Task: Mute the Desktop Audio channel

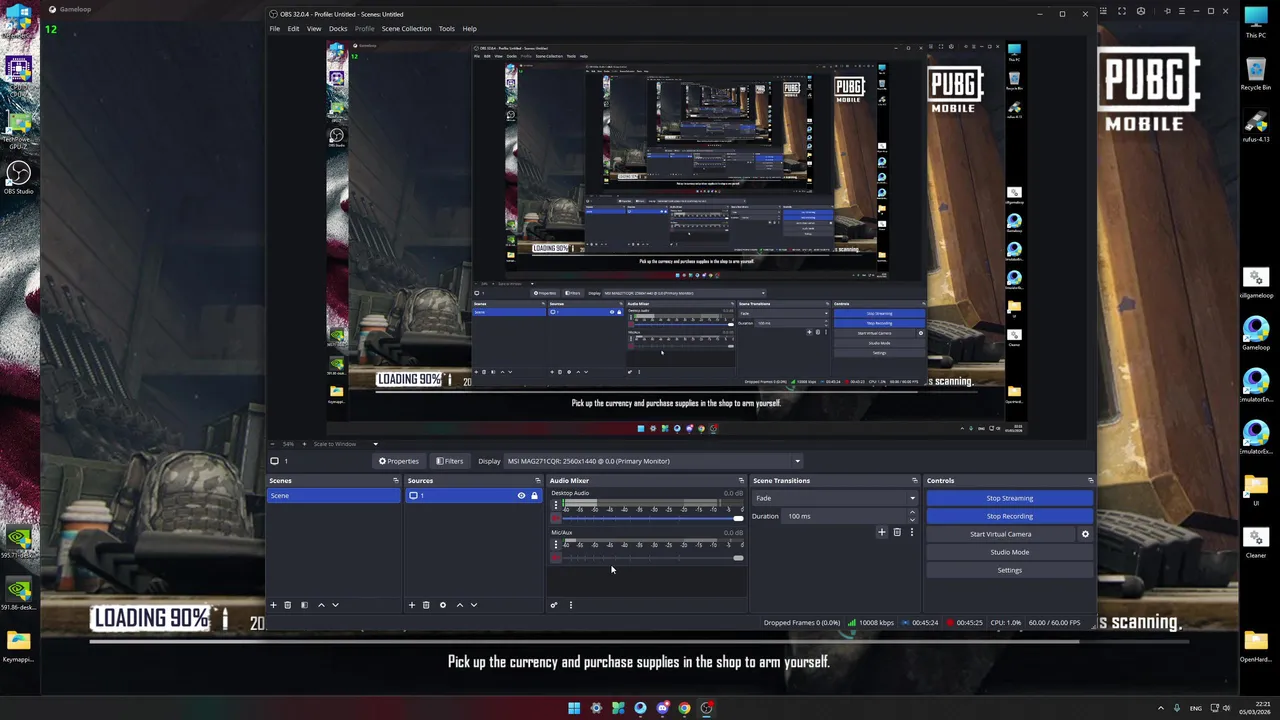Action: point(556,518)
